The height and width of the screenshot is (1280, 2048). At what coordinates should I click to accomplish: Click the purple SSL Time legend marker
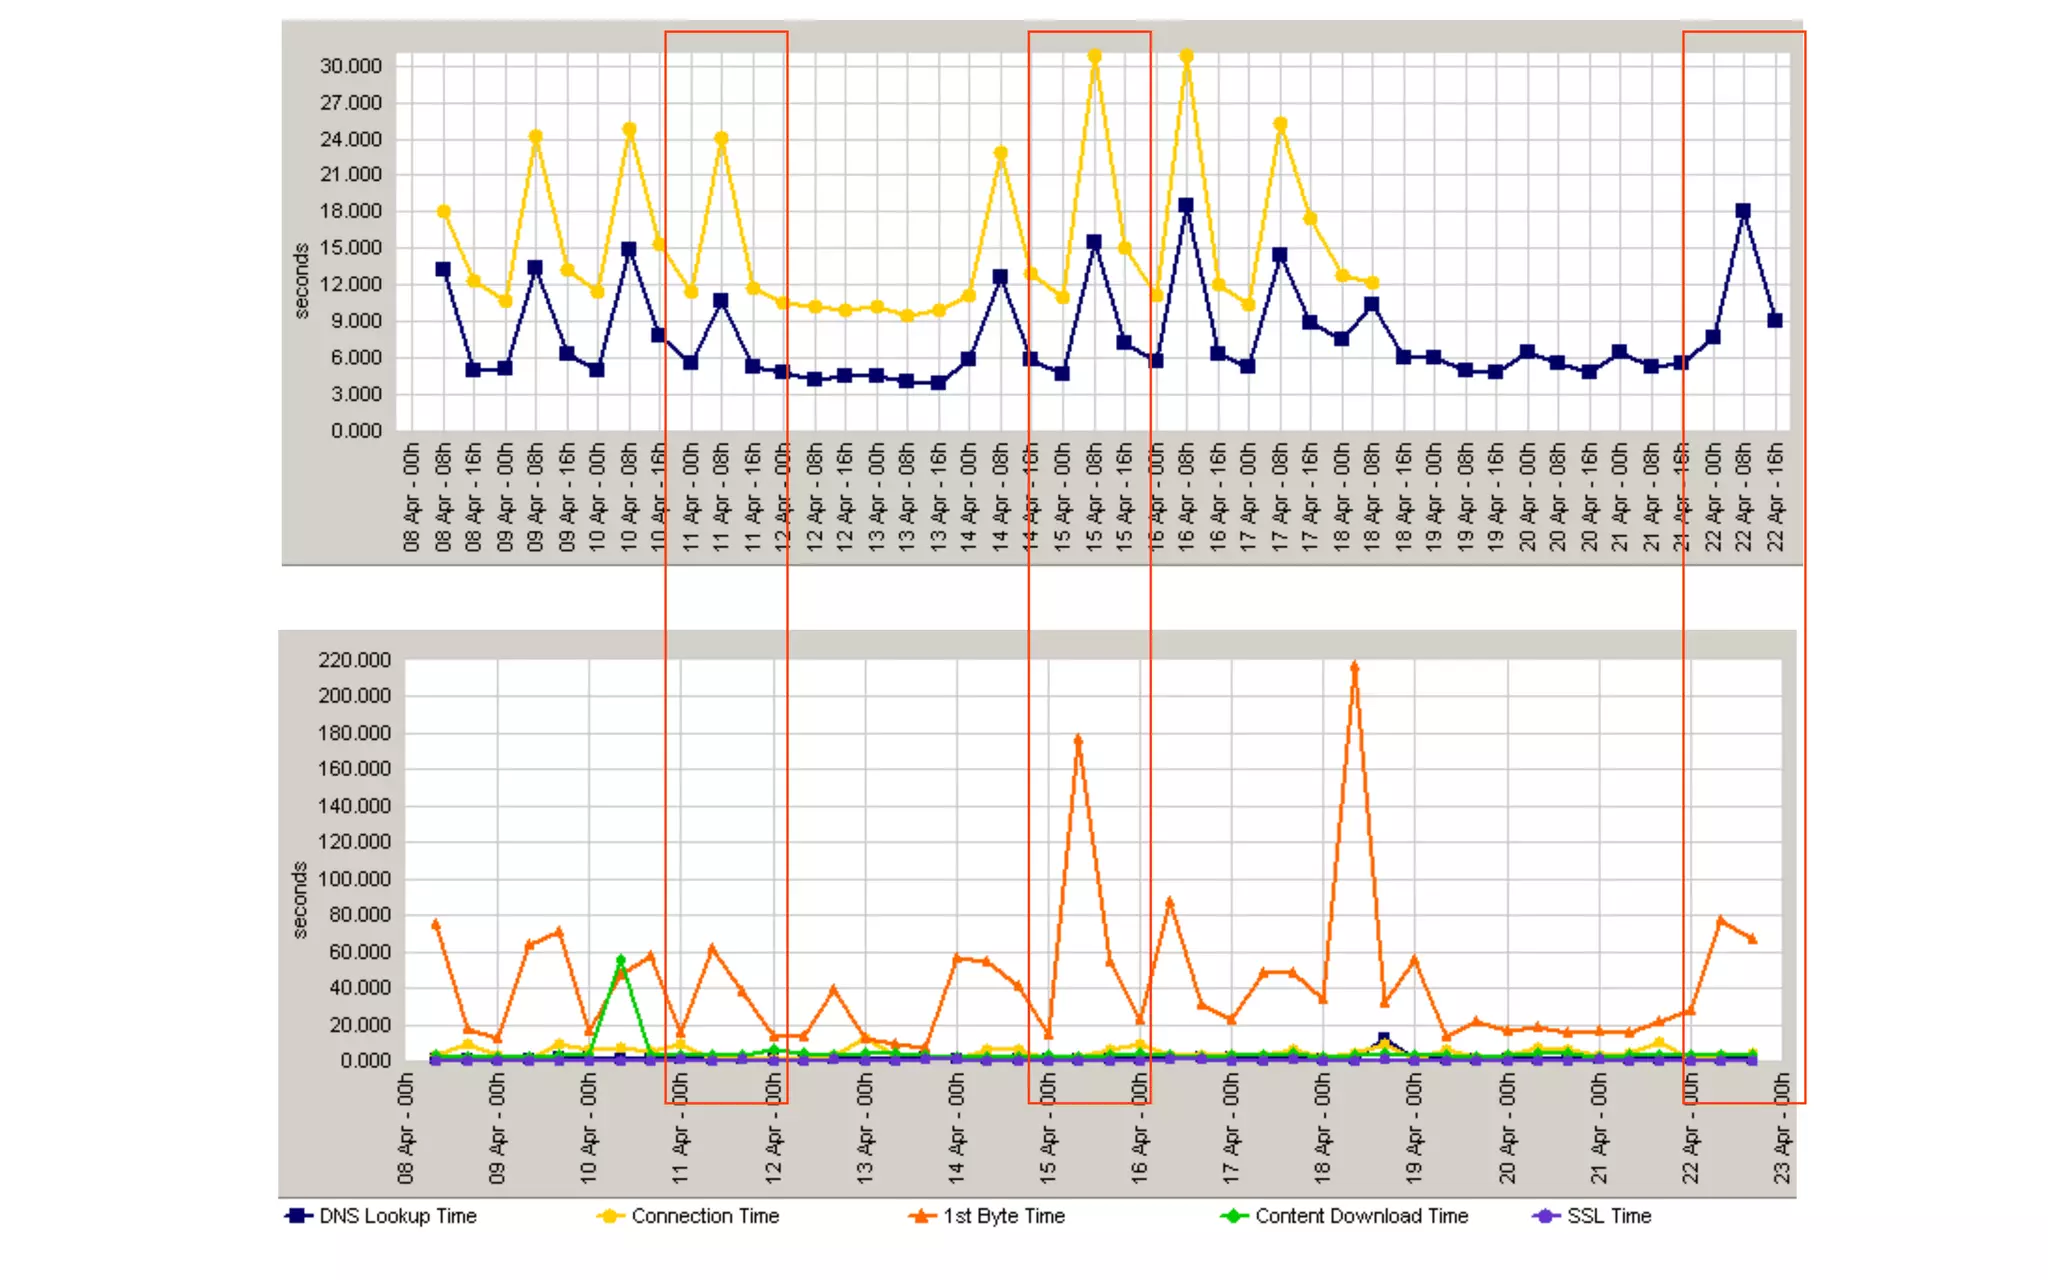(1546, 1216)
